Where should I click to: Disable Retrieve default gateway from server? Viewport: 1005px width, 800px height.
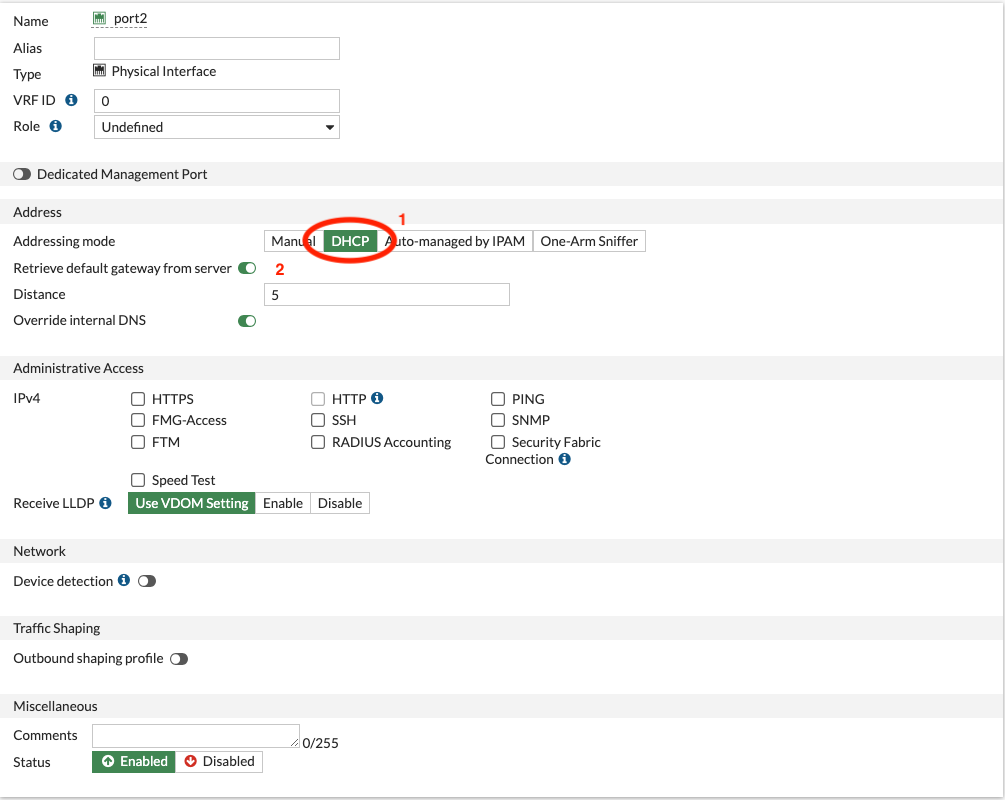click(247, 268)
